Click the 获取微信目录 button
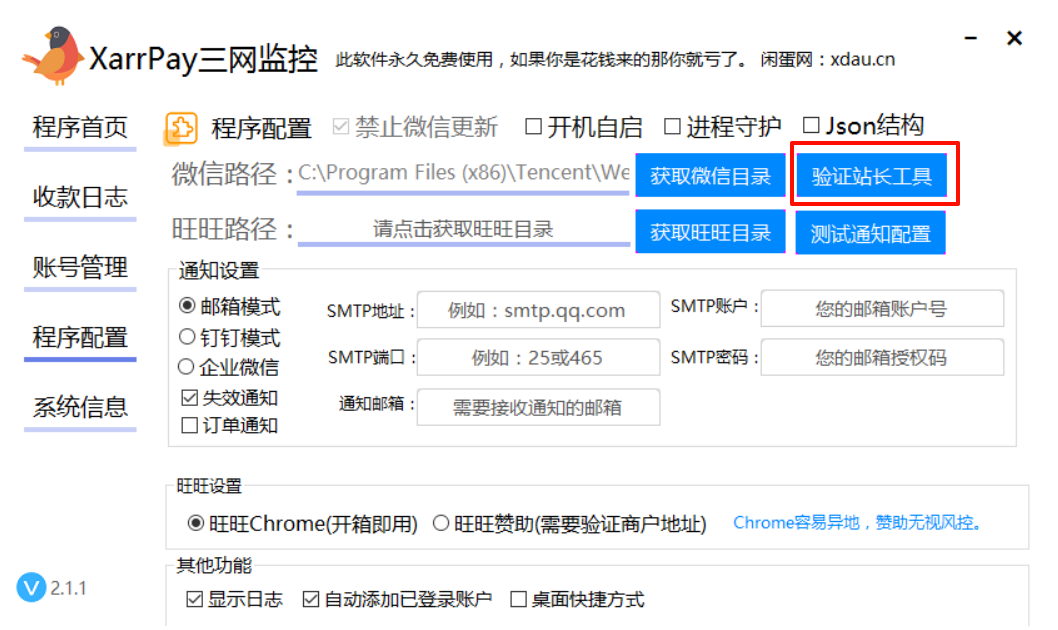This screenshot has width=1058, height=630. coord(710,175)
